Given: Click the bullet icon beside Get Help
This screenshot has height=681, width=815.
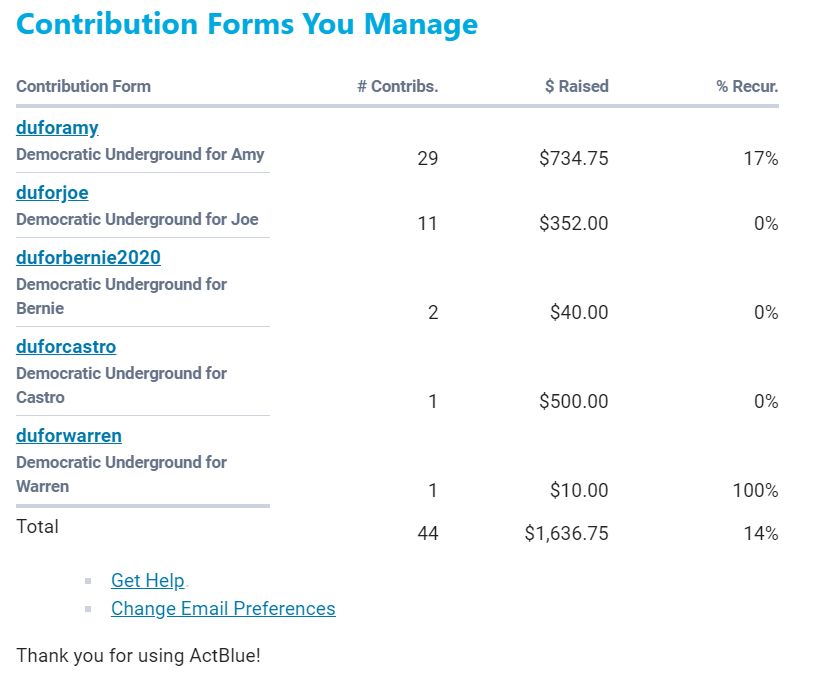Looking at the screenshot, I should (x=89, y=580).
